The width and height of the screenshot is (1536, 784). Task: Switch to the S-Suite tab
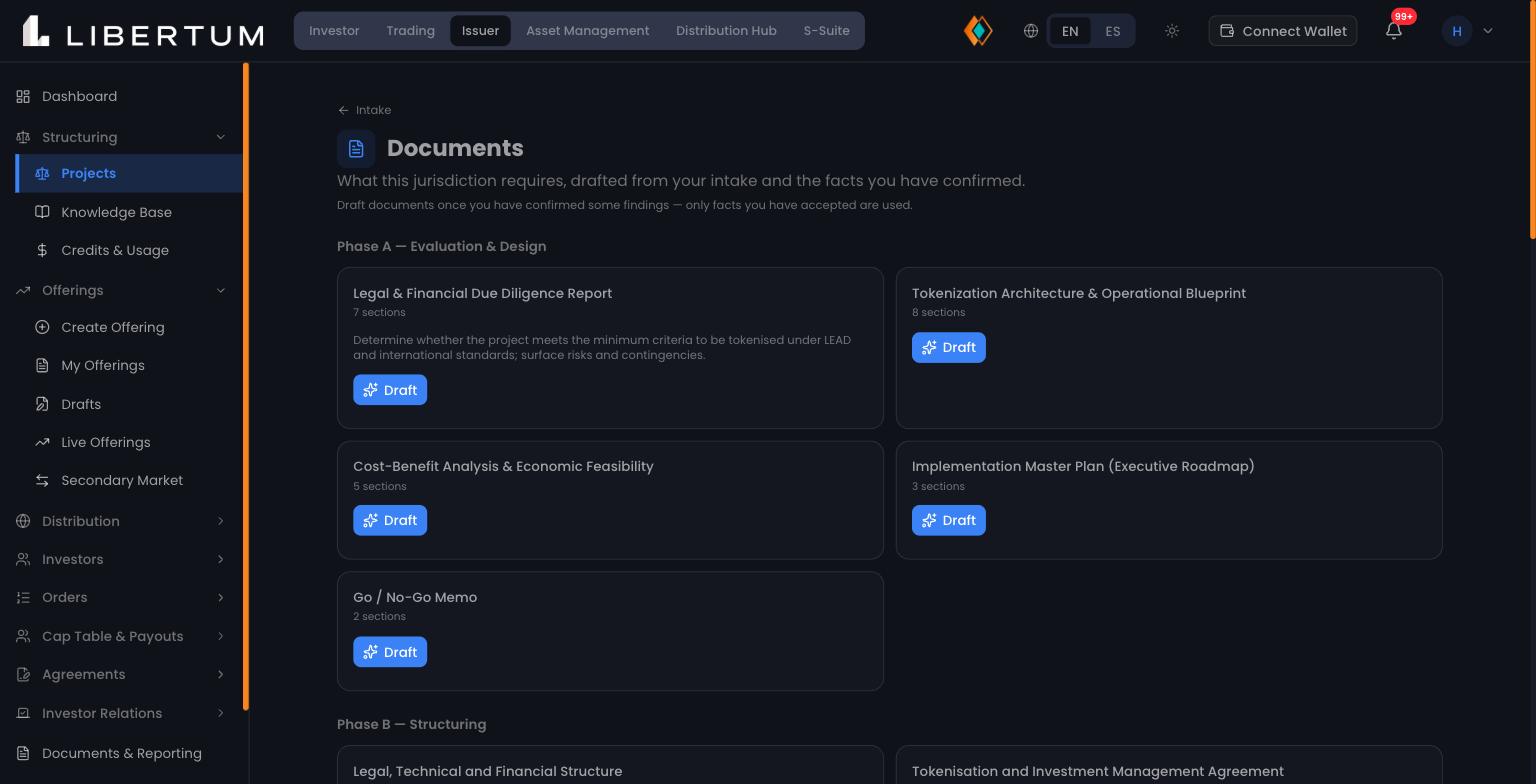(827, 31)
